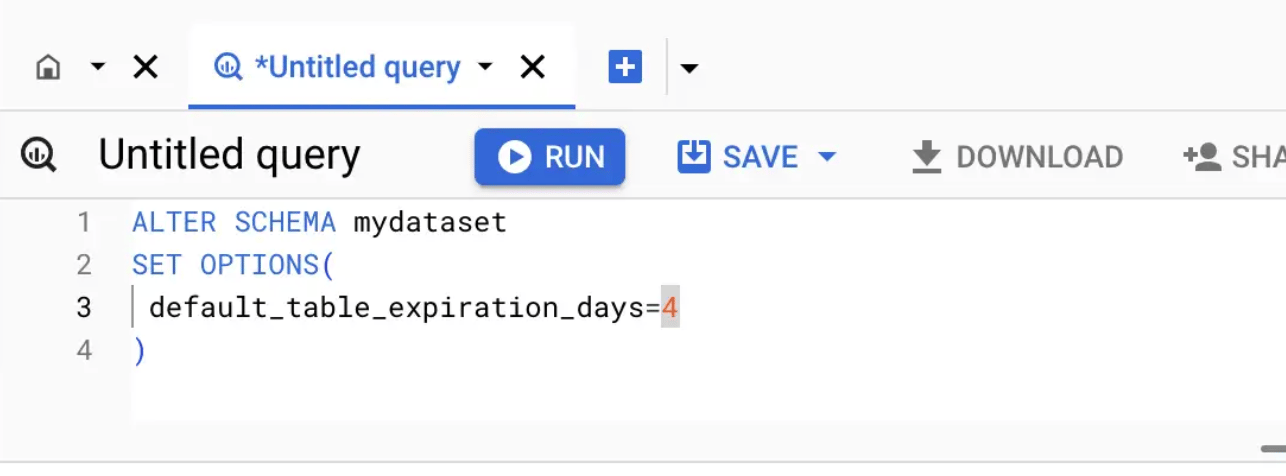Click the save disk icon
Screen dimensions: 1286x476
tap(694, 156)
